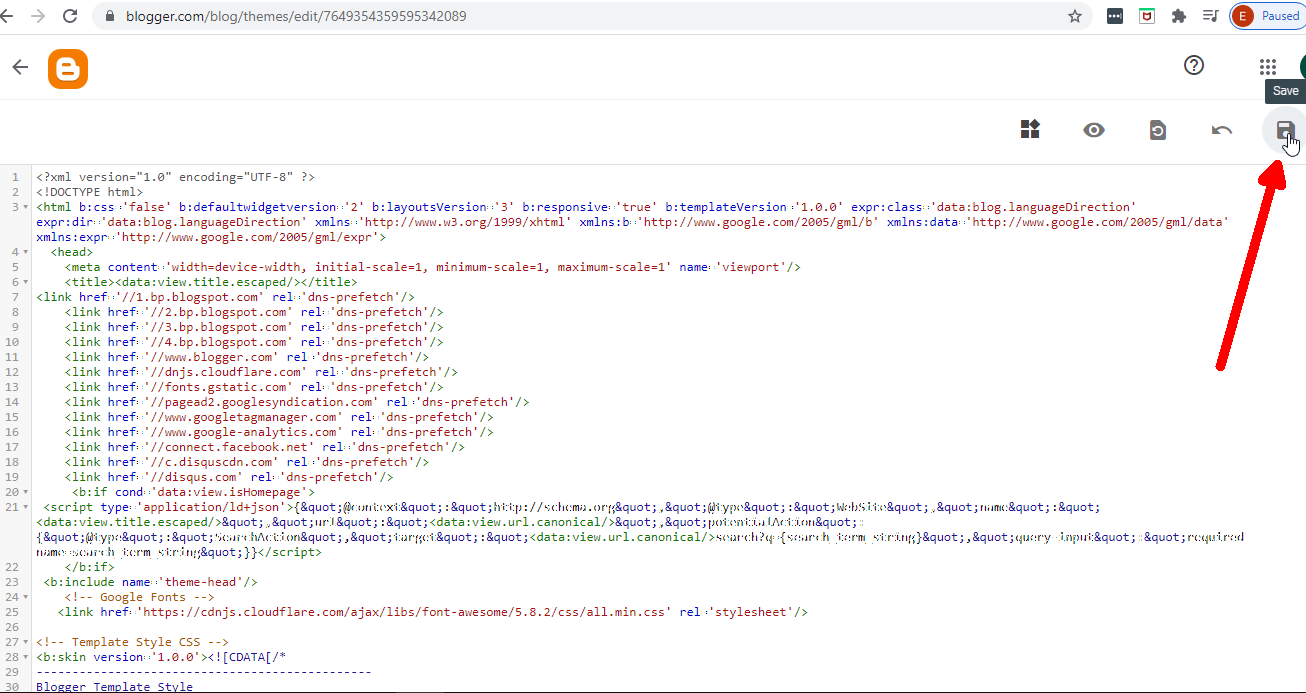Click the orange Blogger logo
The width and height of the screenshot is (1306, 693).
(x=68, y=68)
